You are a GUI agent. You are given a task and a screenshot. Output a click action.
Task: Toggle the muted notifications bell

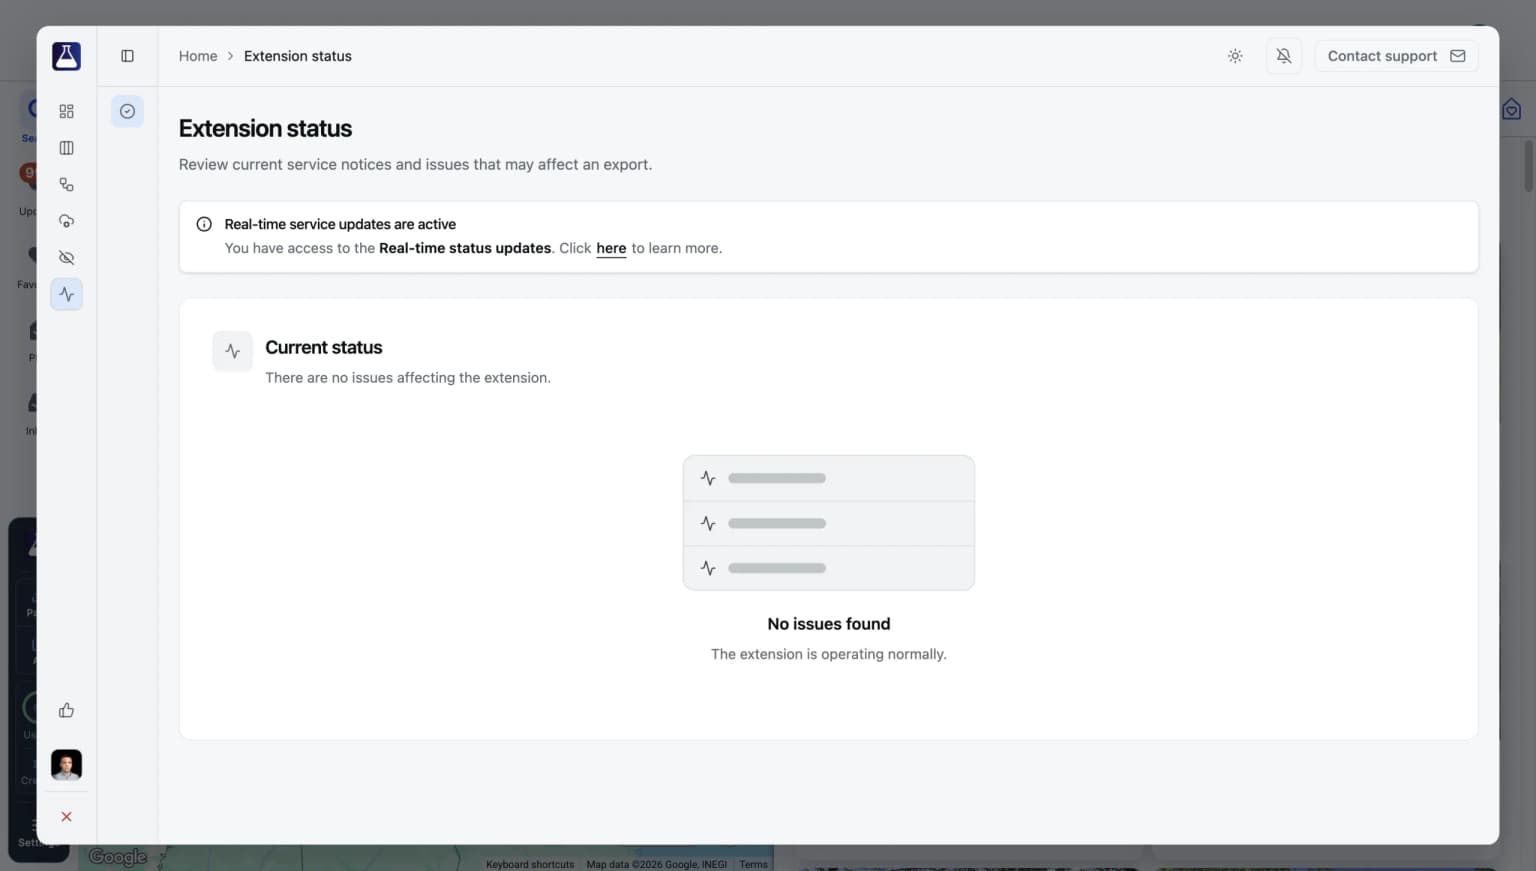click(1284, 56)
